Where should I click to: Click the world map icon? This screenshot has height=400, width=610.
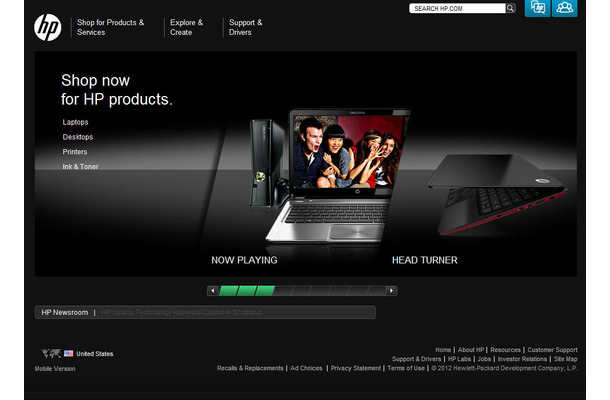pos(51,353)
